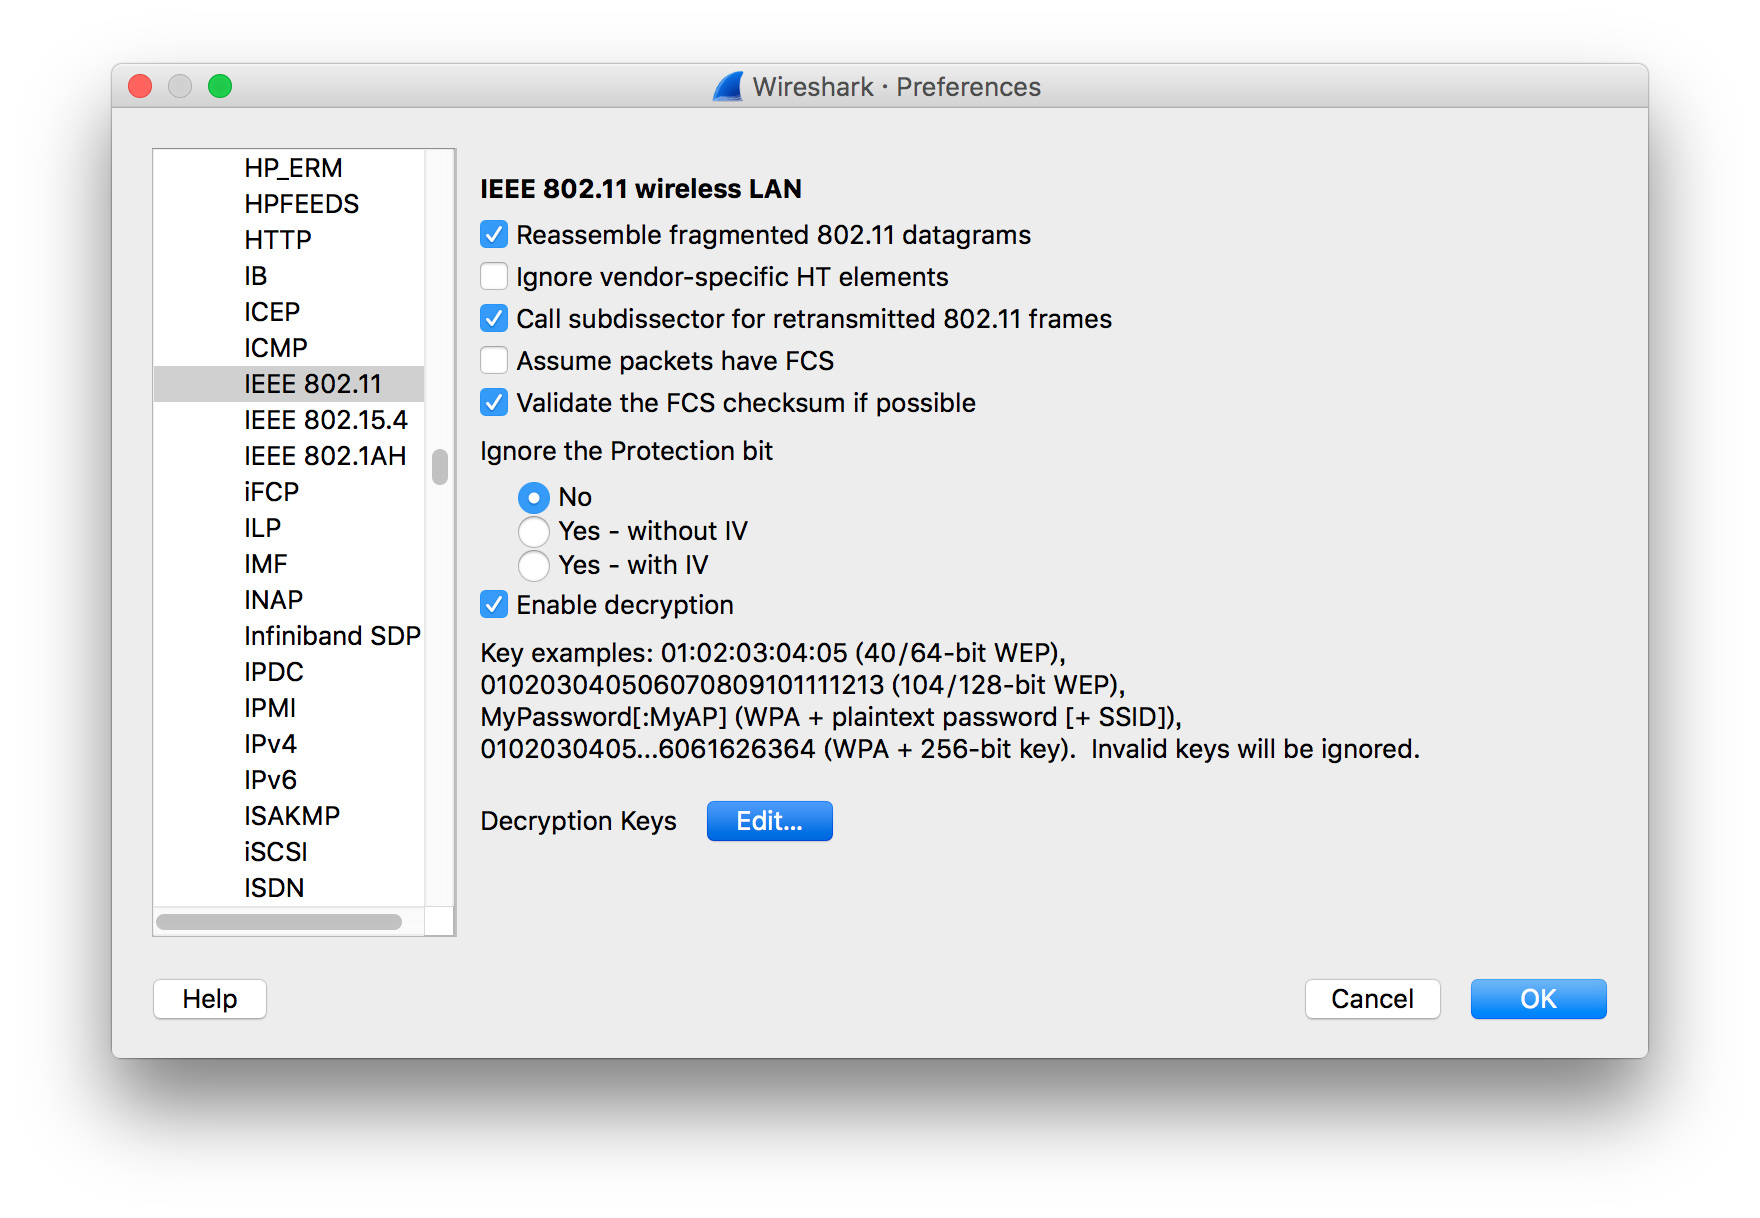1760x1218 pixels.
Task: Select ILP protocol entry
Action: pyautogui.click(x=289, y=528)
